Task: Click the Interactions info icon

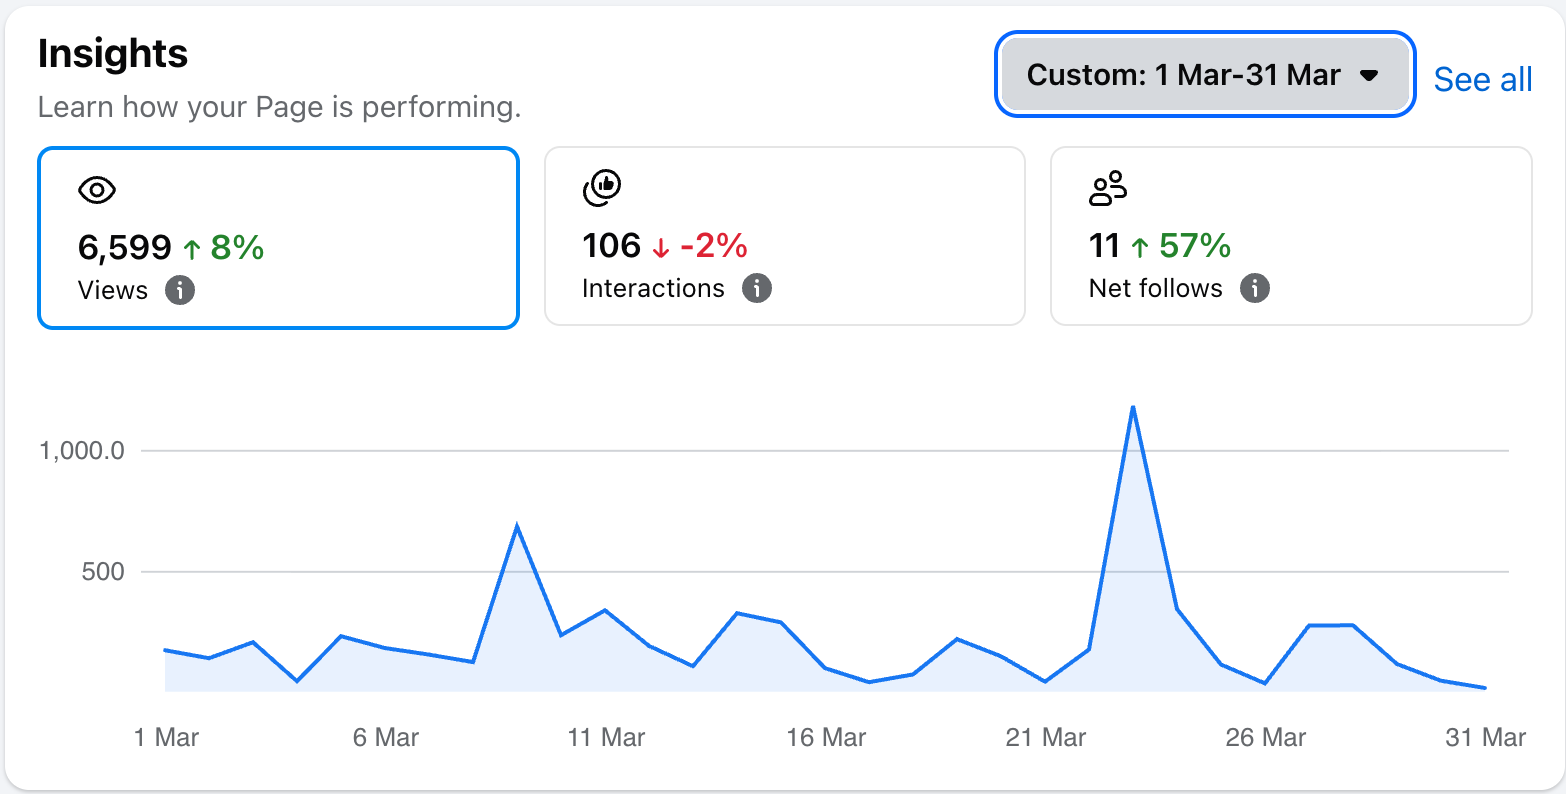Action: (757, 289)
